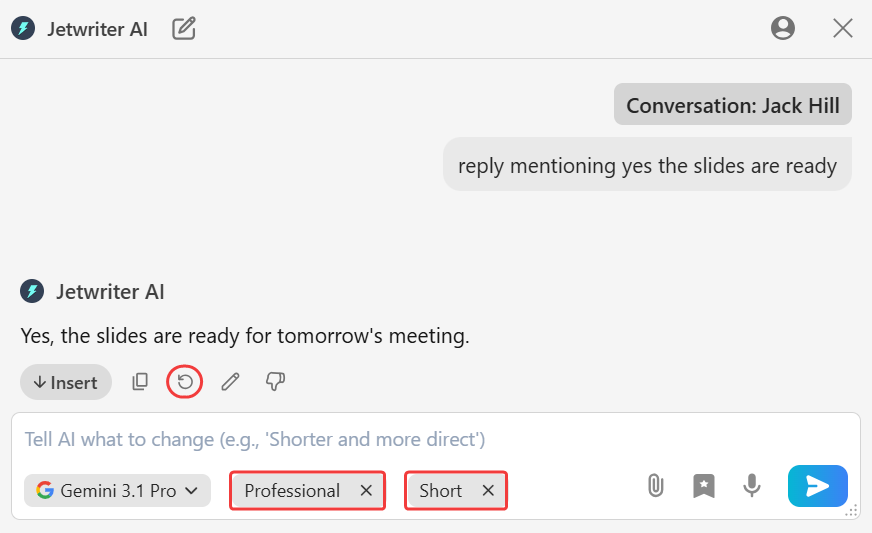The height and width of the screenshot is (533, 872).
Task: Open the Conversation: Jack Hill context chip
Action: pyautogui.click(x=732, y=105)
